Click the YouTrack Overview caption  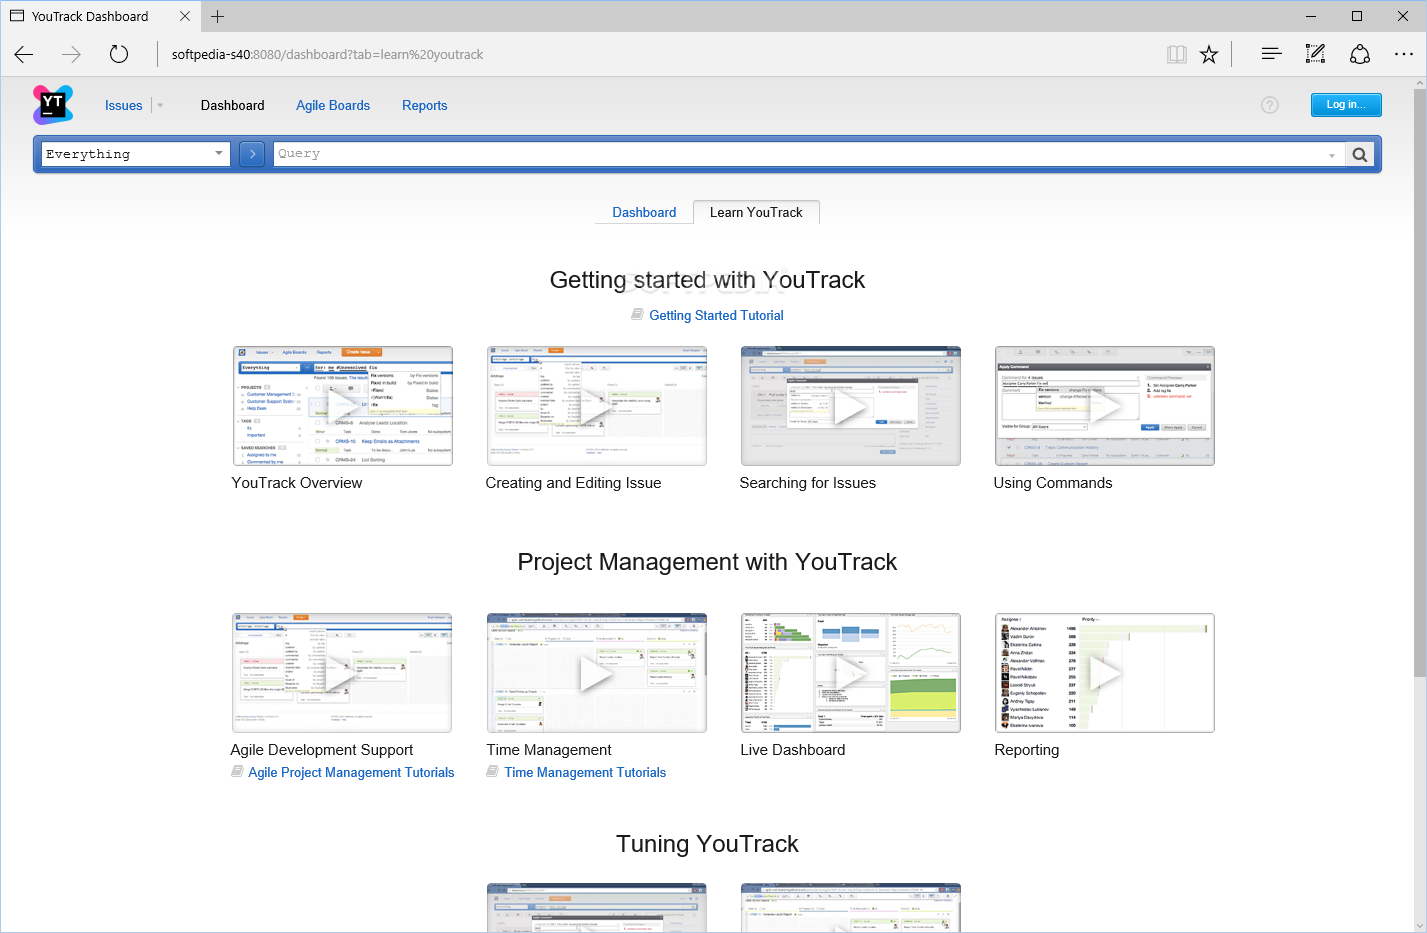click(x=297, y=483)
